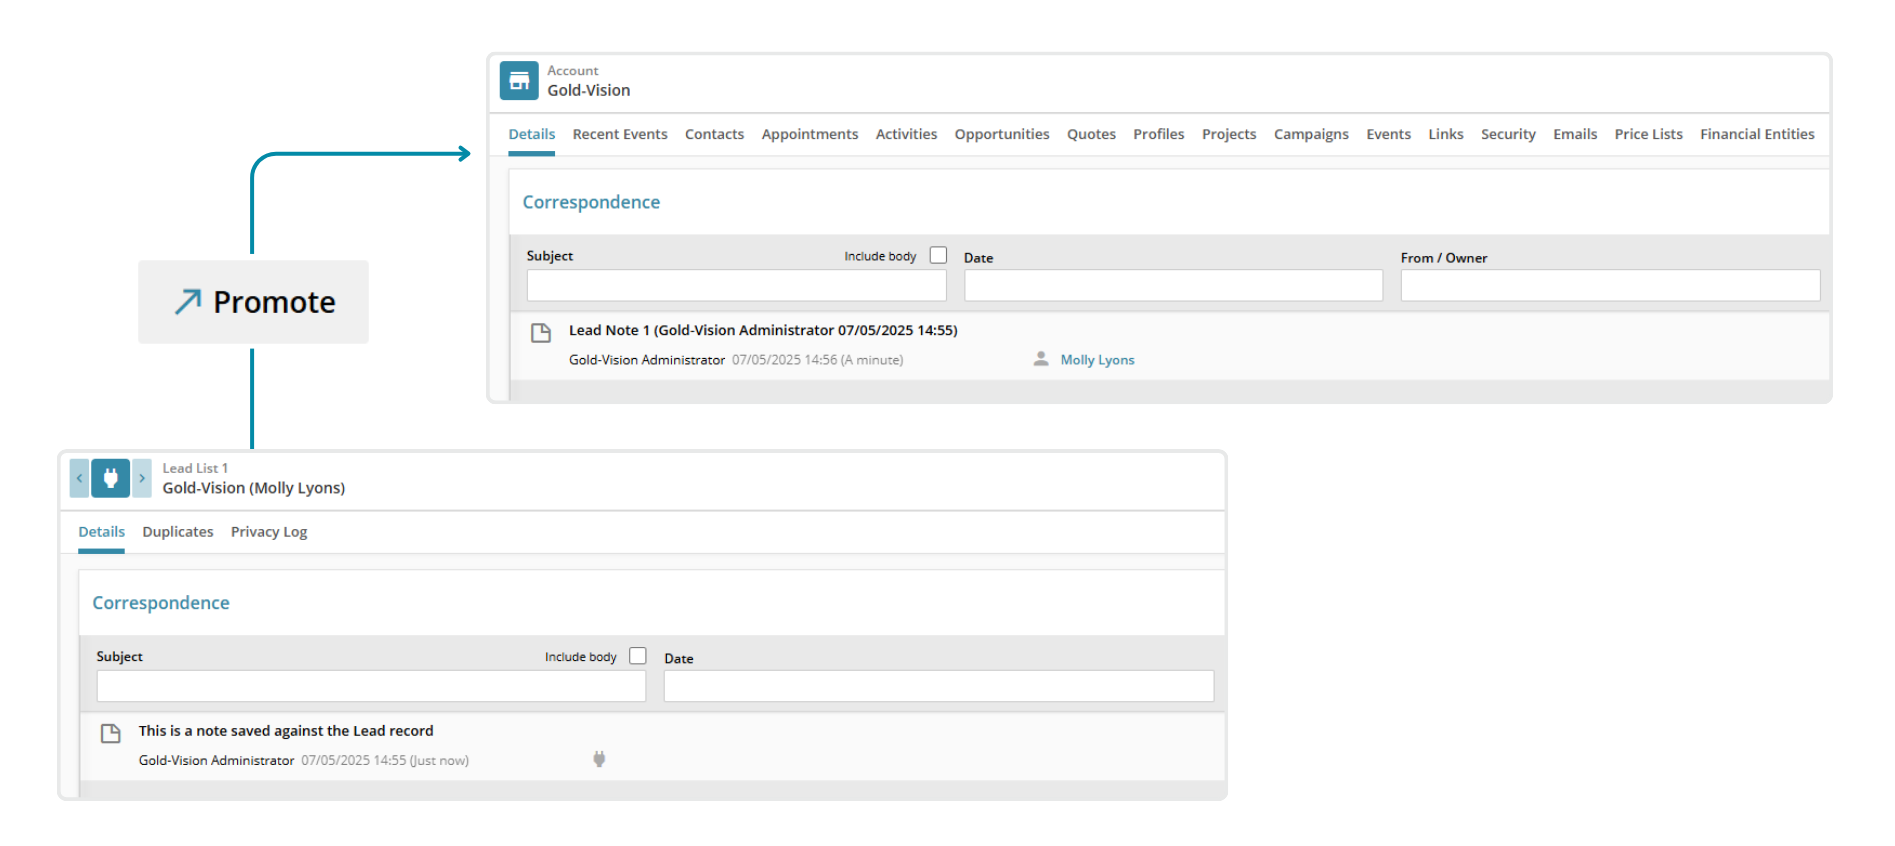Tick Include body checkbox in Lead Correspondence
The width and height of the screenshot is (1895, 846).
pyautogui.click(x=638, y=656)
